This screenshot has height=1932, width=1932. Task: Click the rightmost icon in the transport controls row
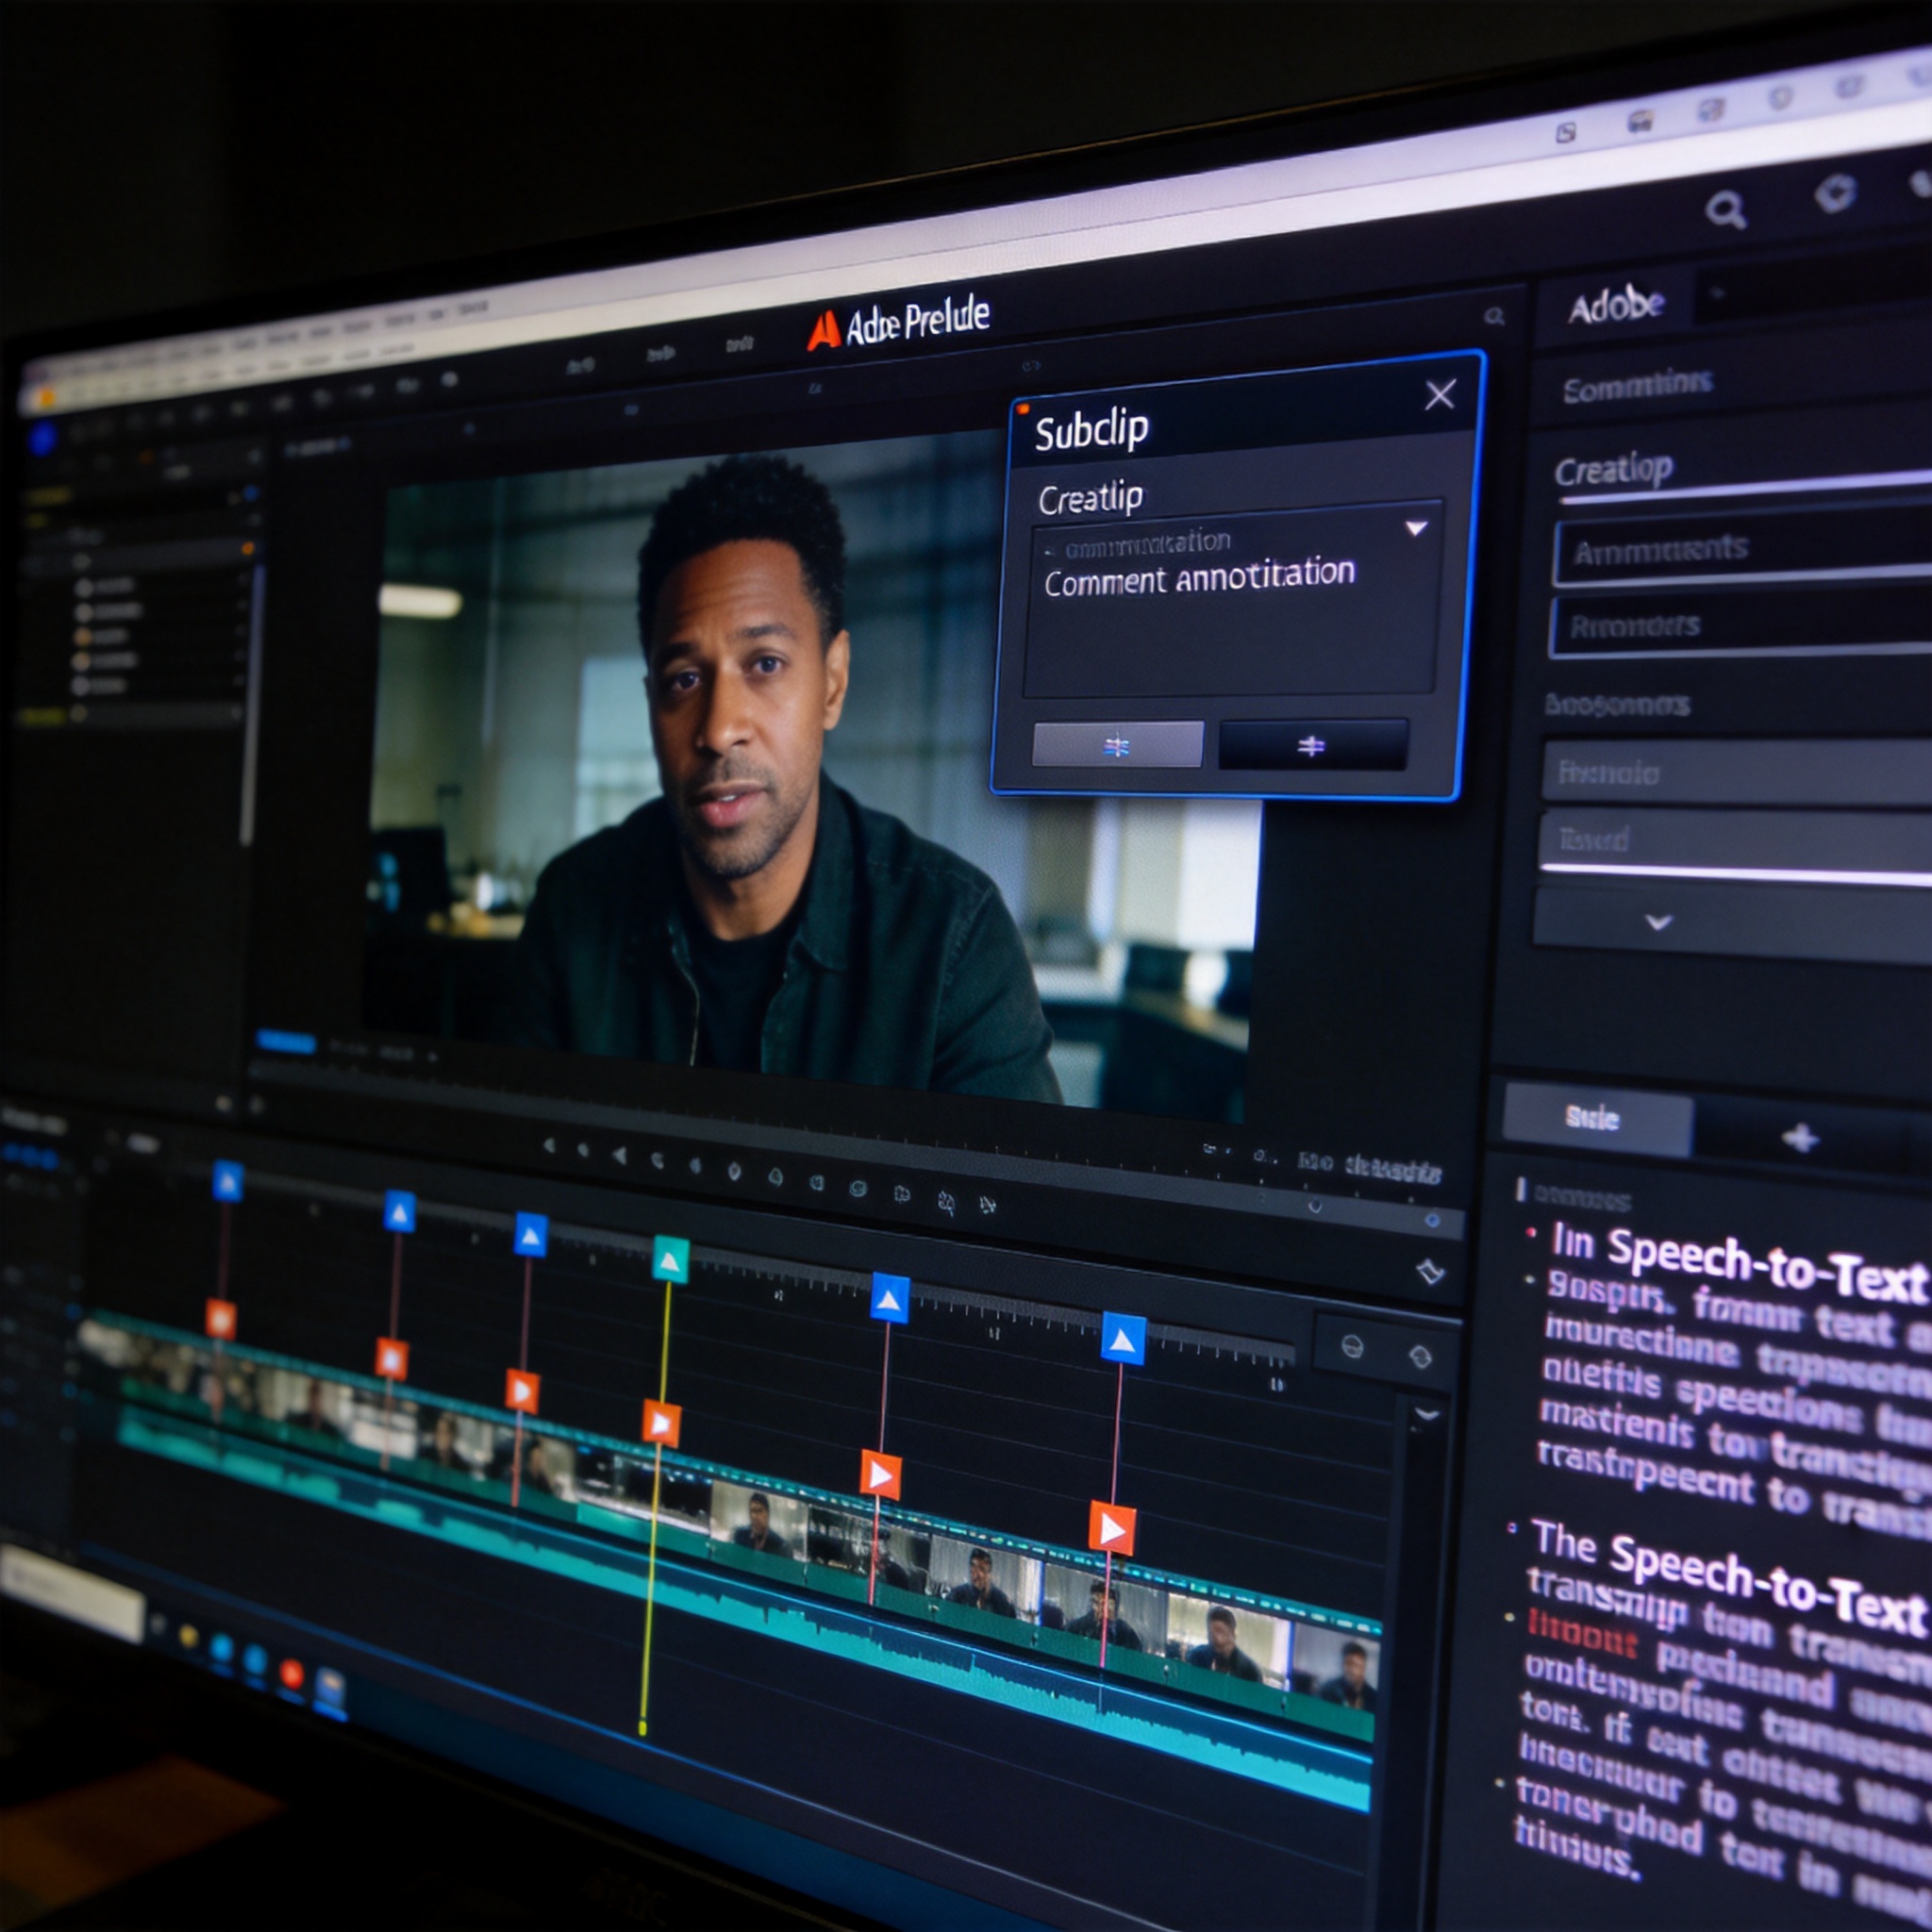[988, 1205]
